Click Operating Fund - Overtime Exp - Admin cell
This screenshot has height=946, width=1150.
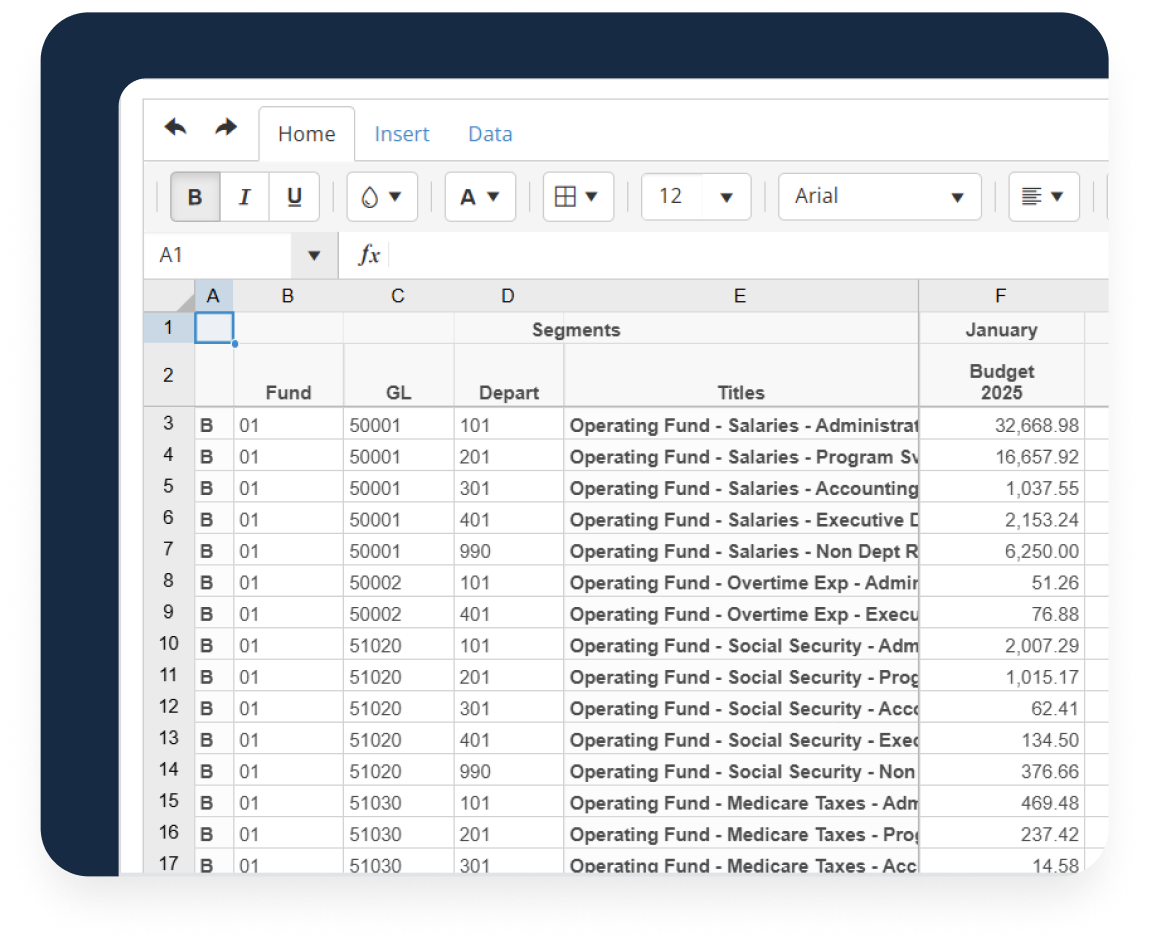pyautogui.click(x=741, y=582)
